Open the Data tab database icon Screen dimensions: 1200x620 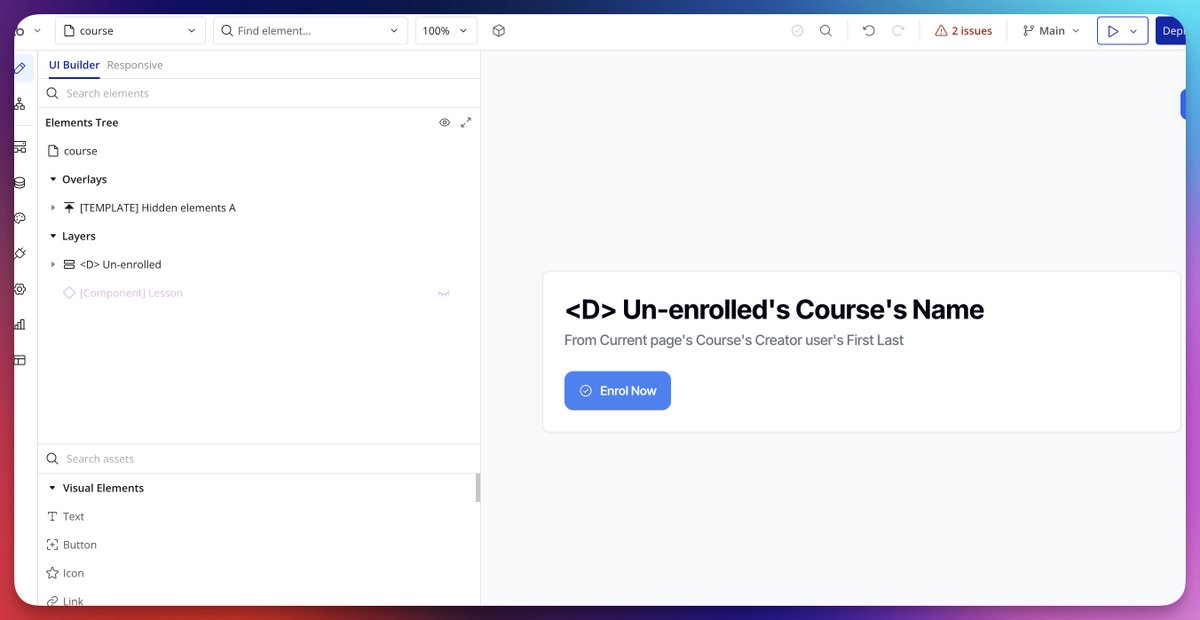pyautogui.click(x=20, y=183)
